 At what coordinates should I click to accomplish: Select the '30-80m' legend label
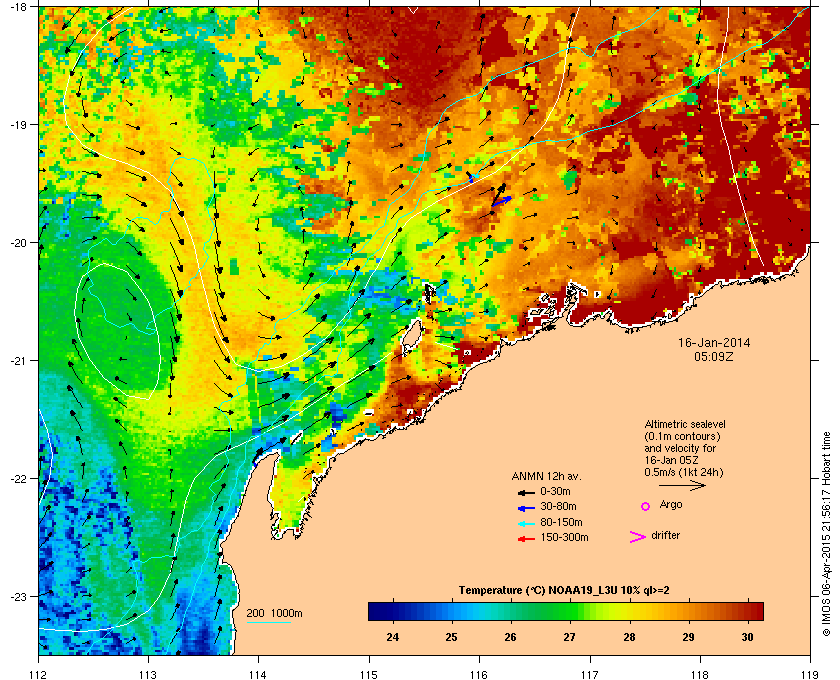pos(558,506)
